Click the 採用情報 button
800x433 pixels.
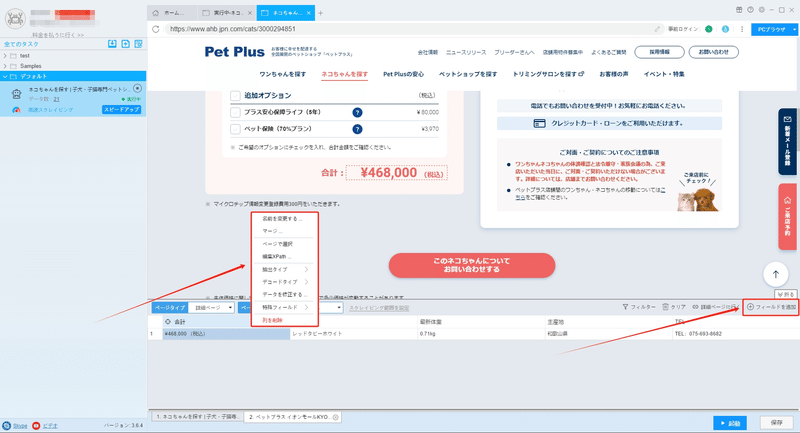pyautogui.click(x=660, y=52)
